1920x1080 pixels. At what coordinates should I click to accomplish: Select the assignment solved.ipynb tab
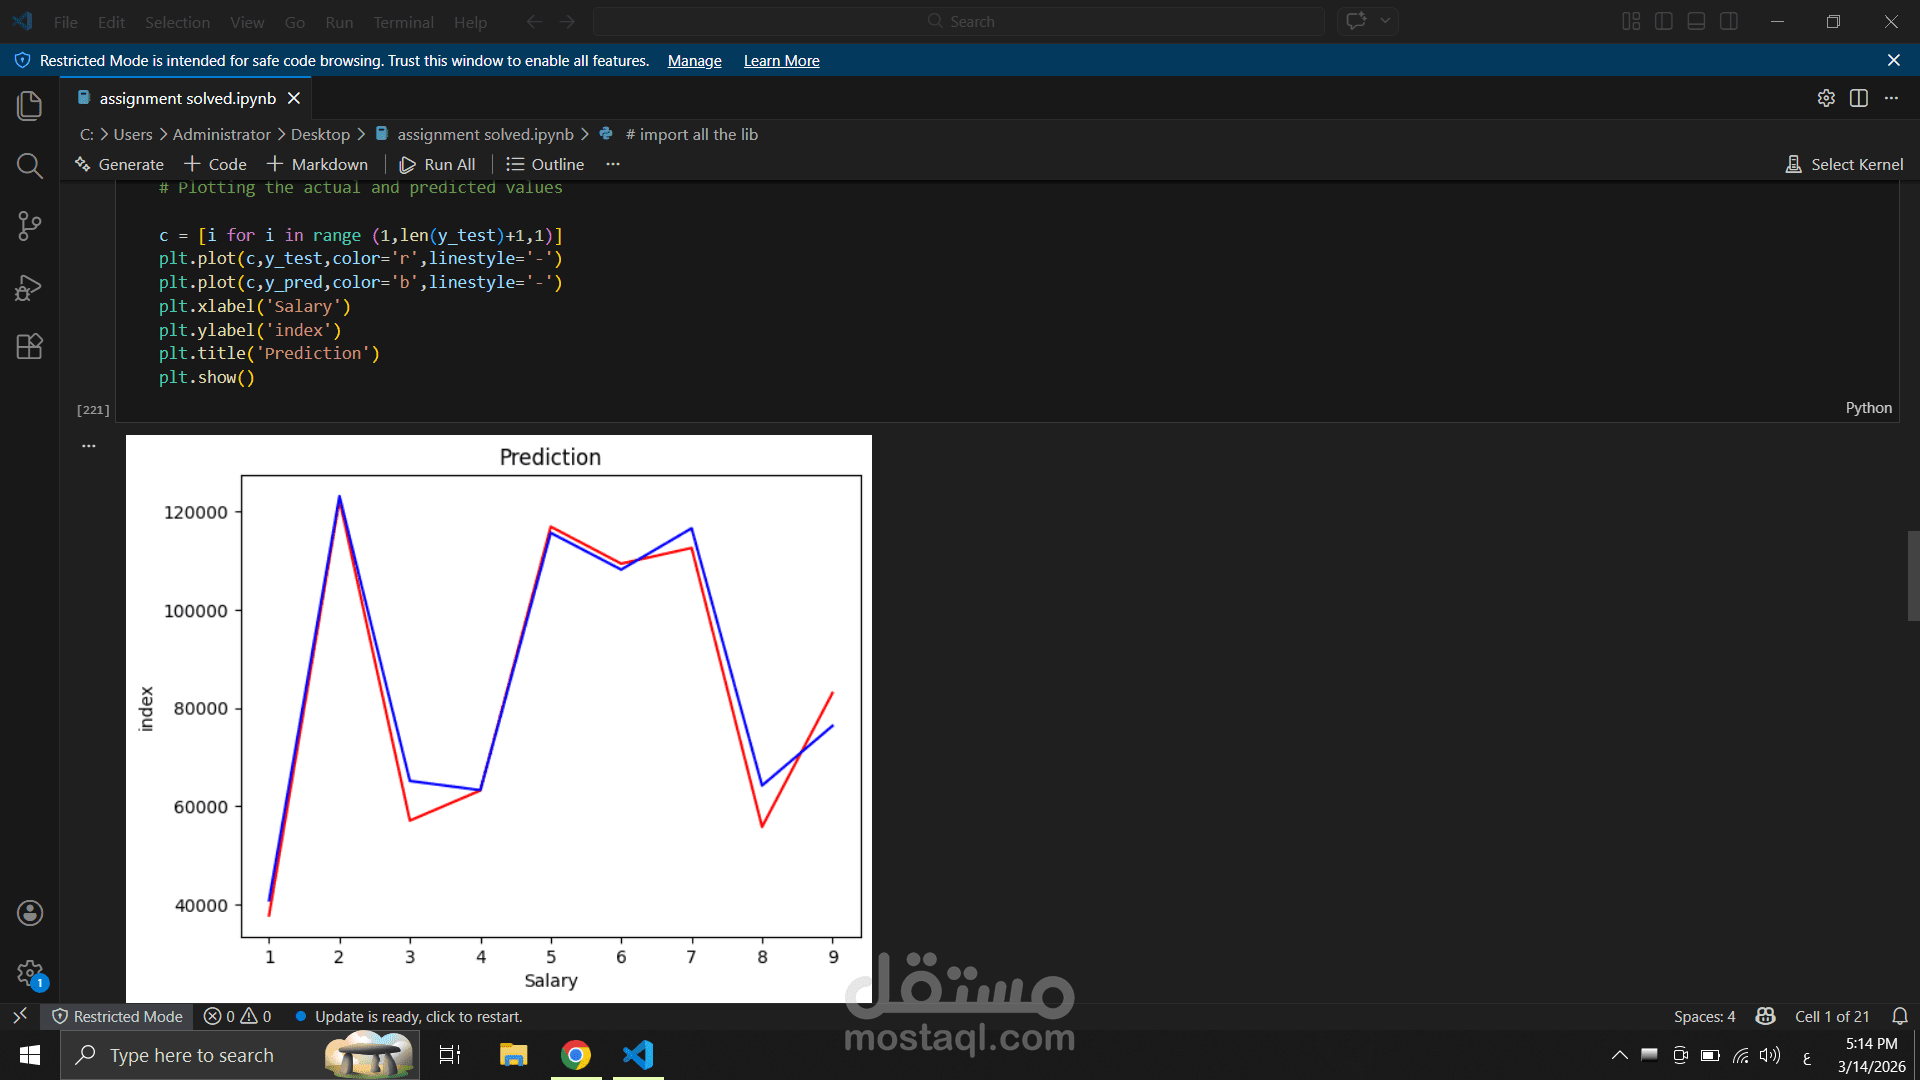pyautogui.click(x=186, y=98)
